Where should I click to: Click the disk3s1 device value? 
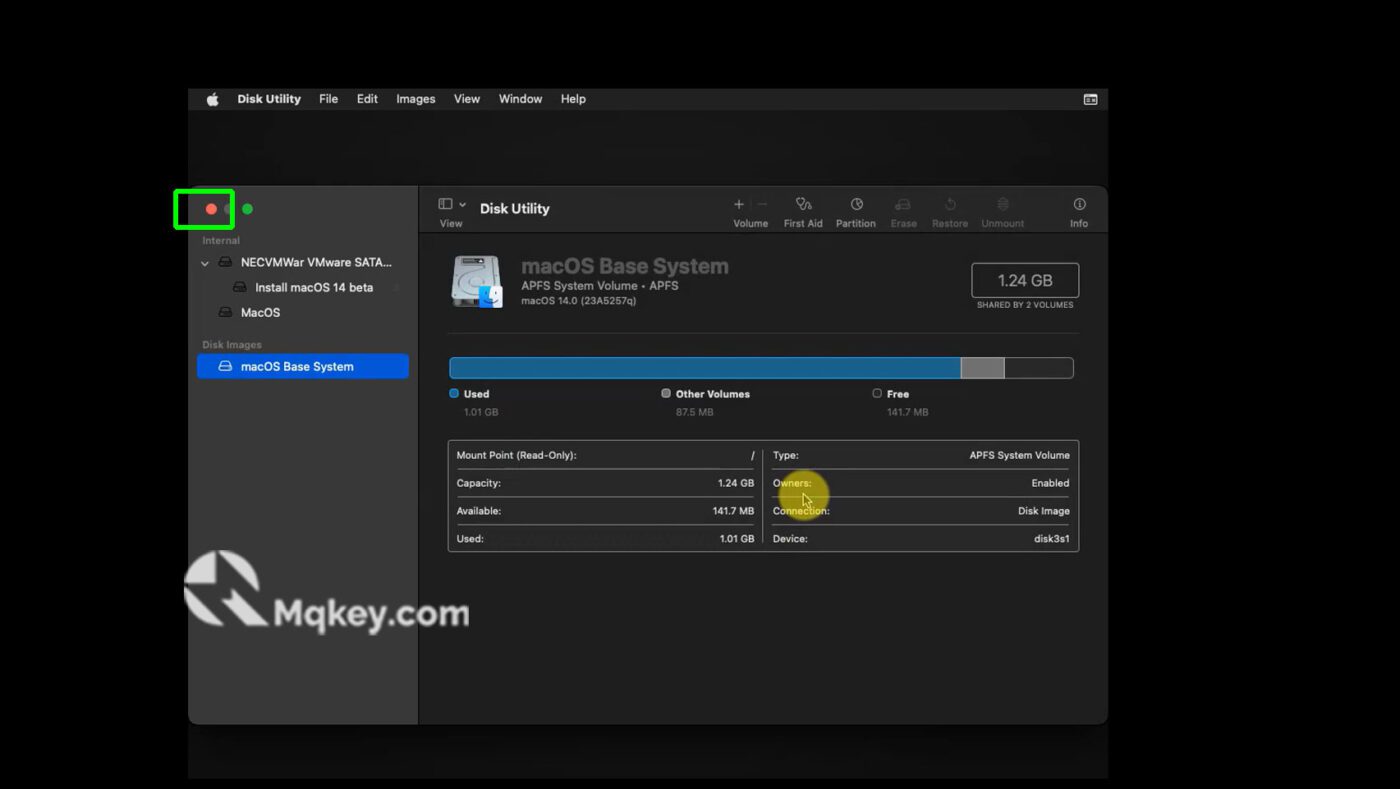coord(1052,539)
